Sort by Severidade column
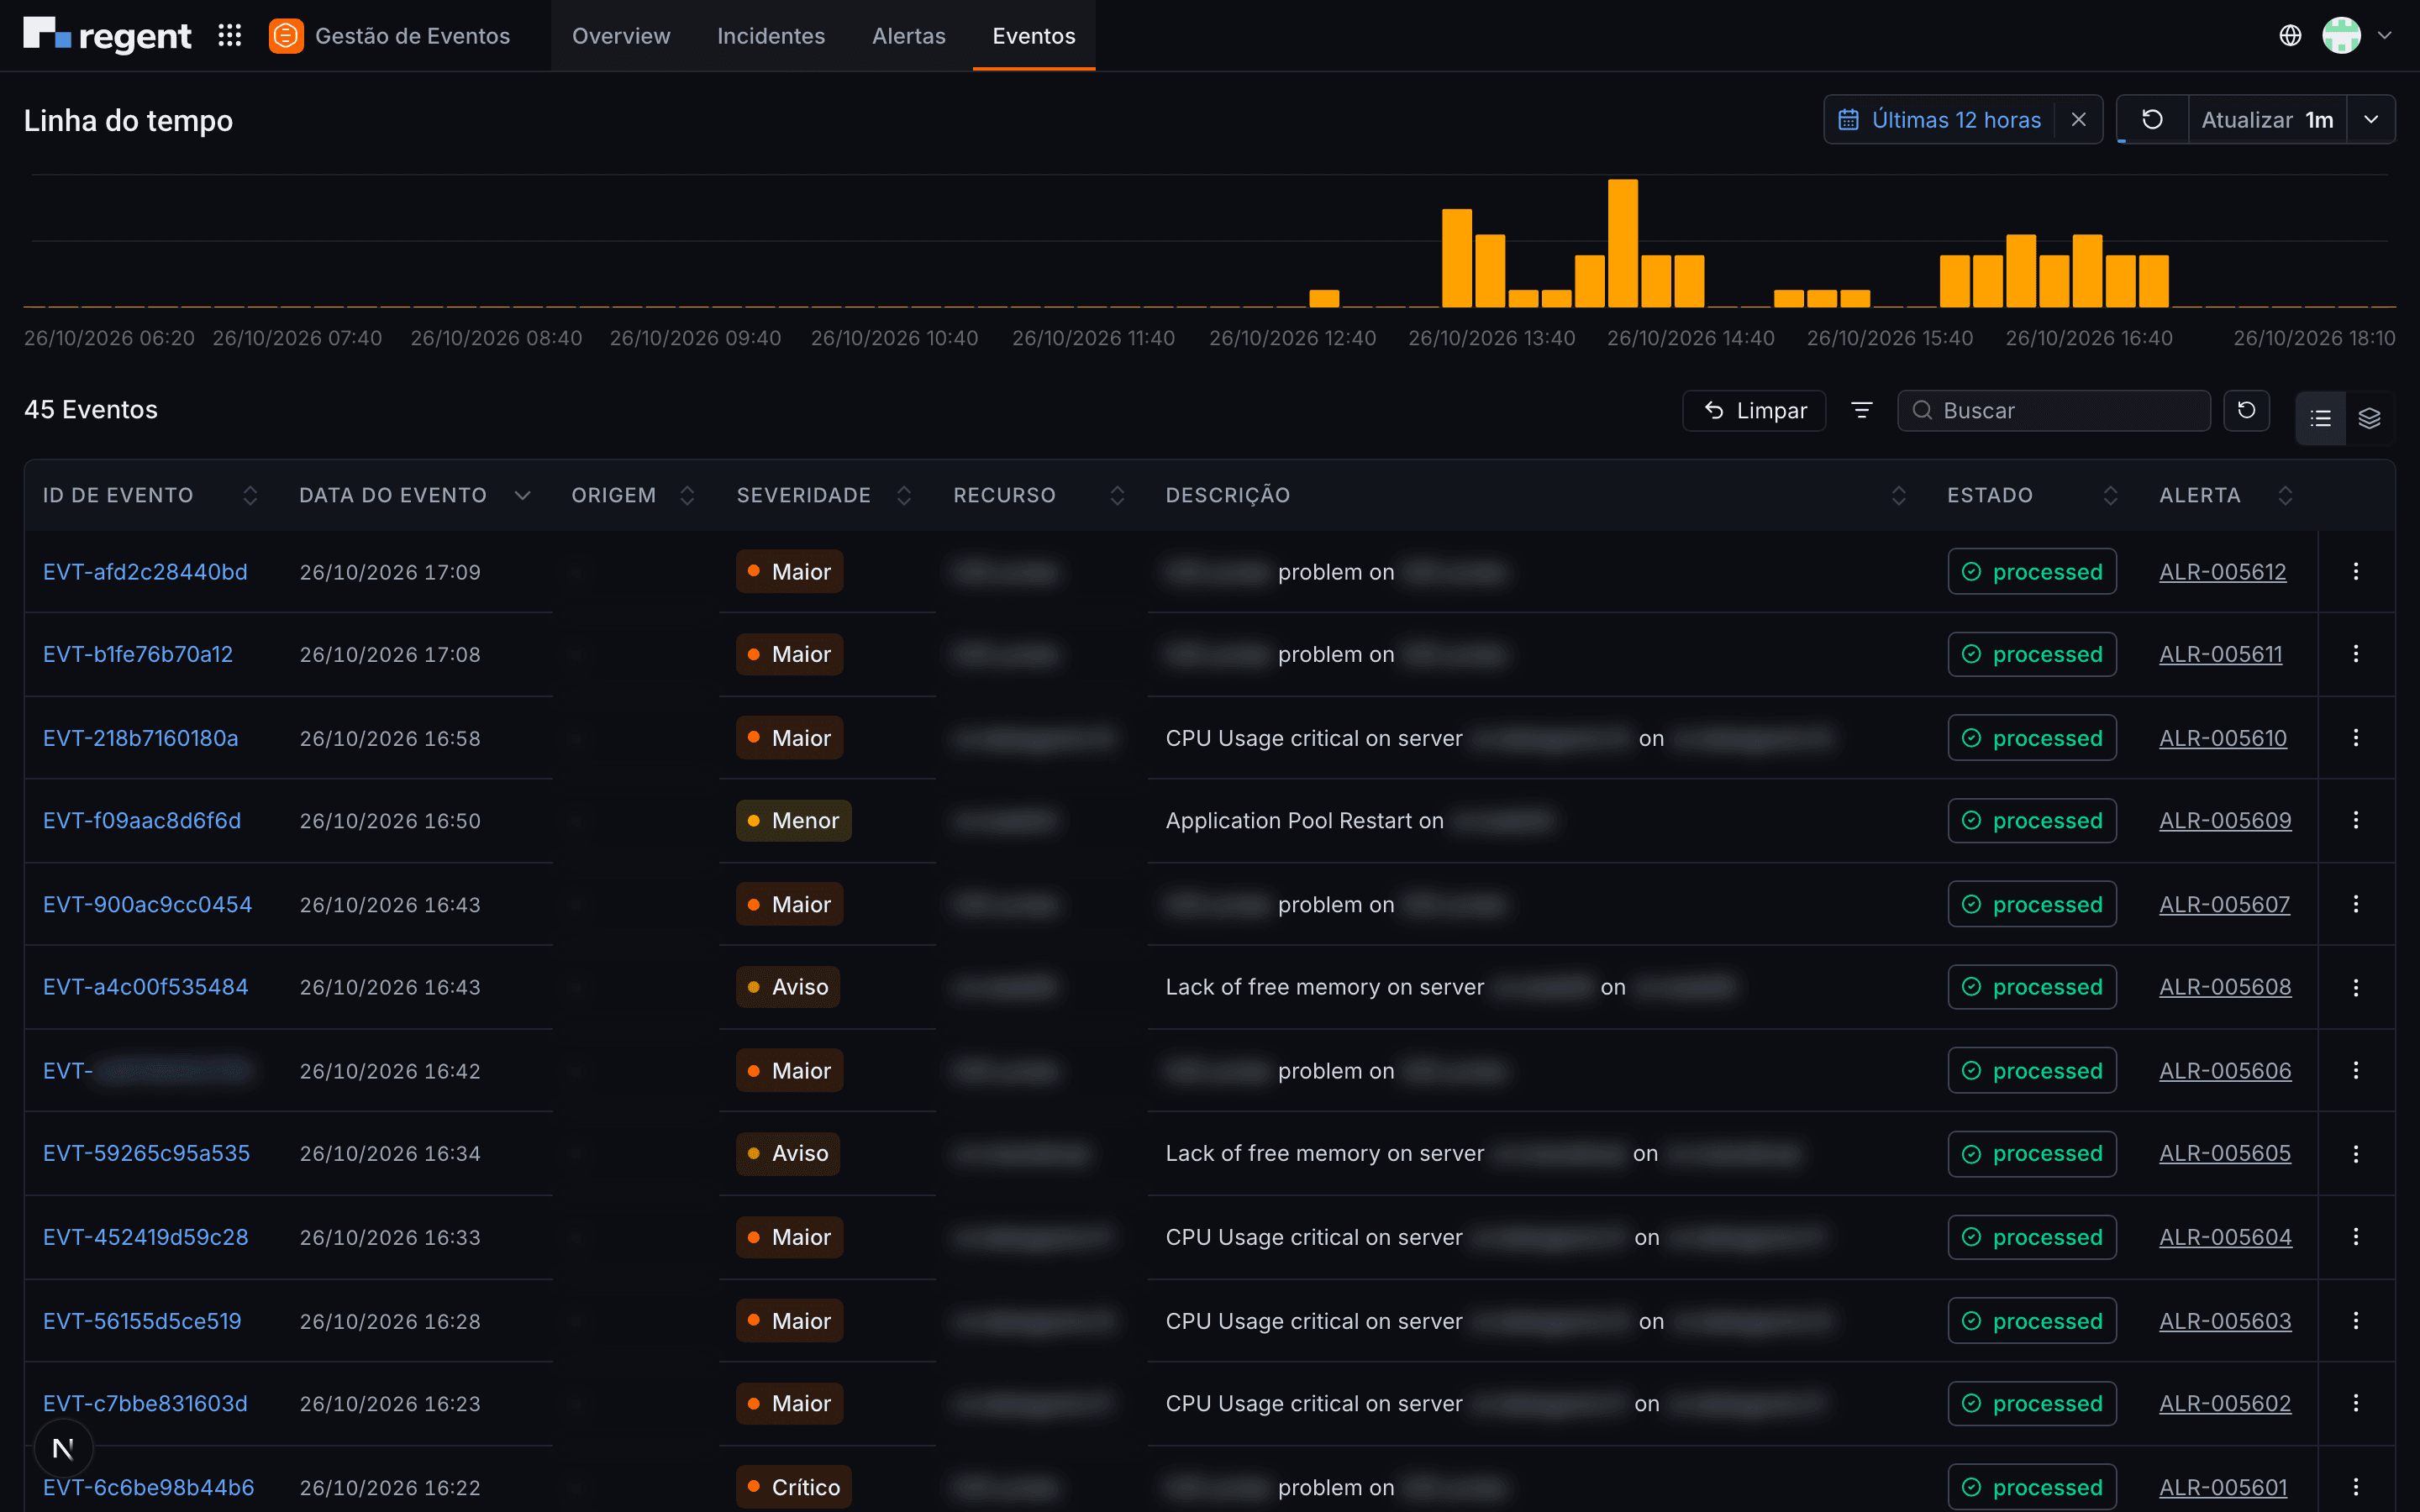Image resolution: width=2420 pixels, height=1512 pixels. point(904,496)
